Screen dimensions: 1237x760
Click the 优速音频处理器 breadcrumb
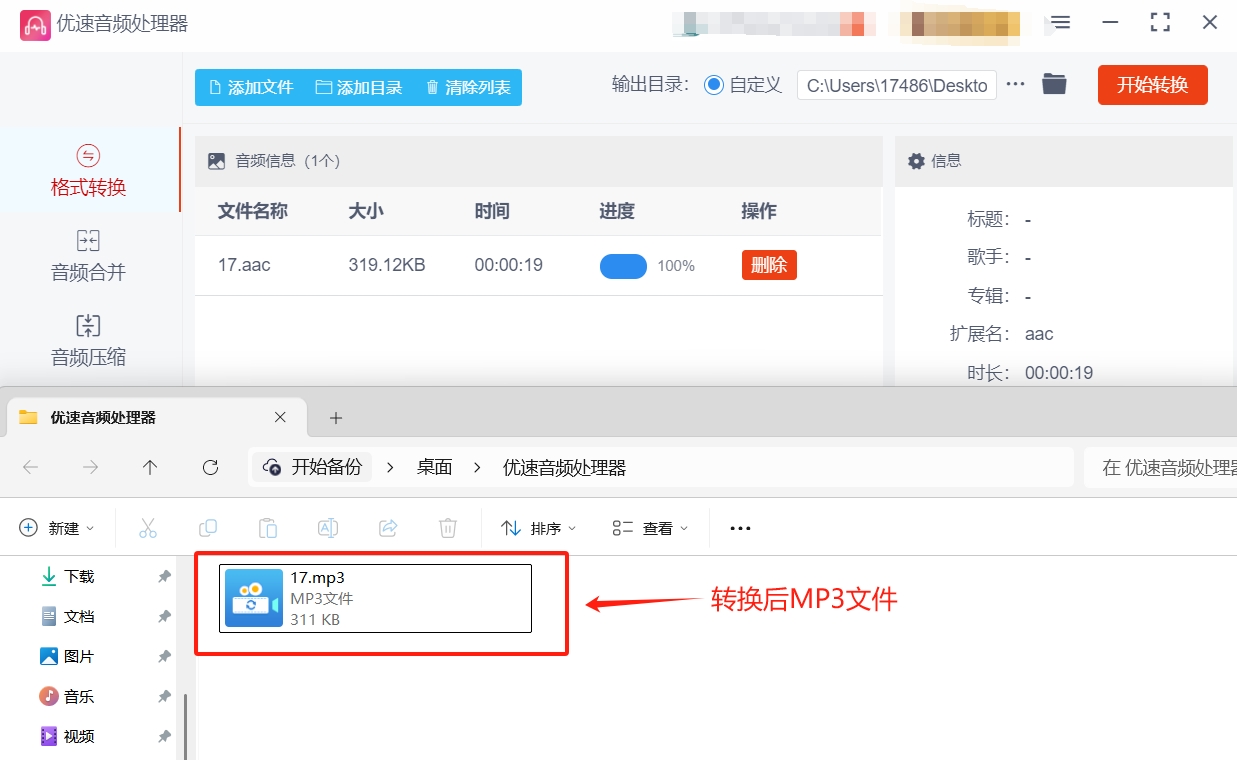[564, 467]
